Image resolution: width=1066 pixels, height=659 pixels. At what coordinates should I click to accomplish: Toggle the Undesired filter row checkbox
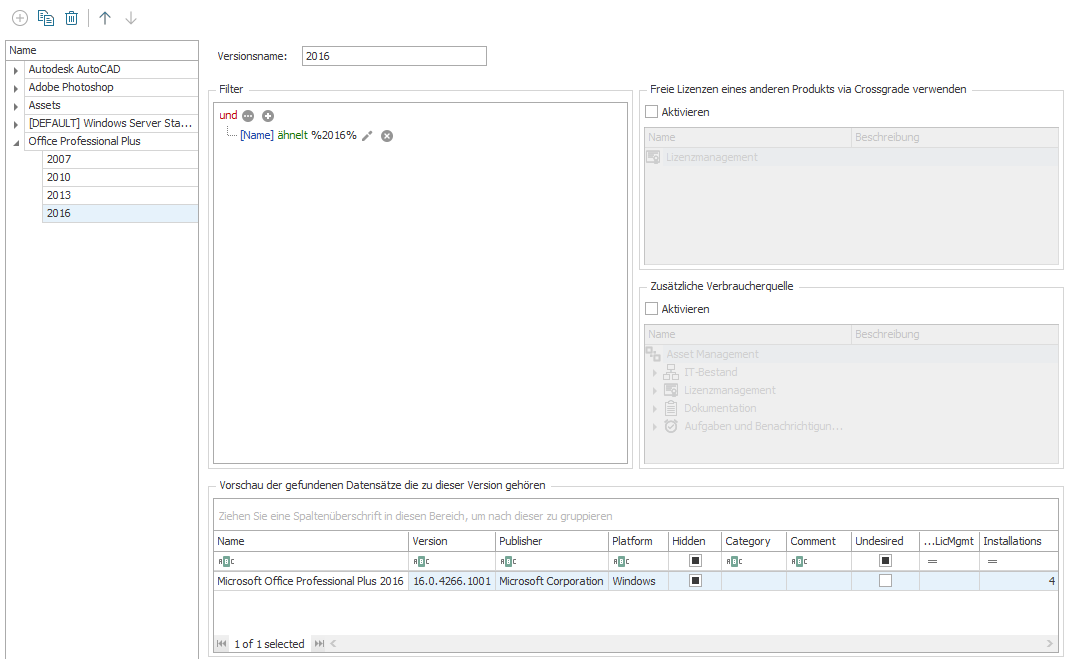click(x=885, y=561)
